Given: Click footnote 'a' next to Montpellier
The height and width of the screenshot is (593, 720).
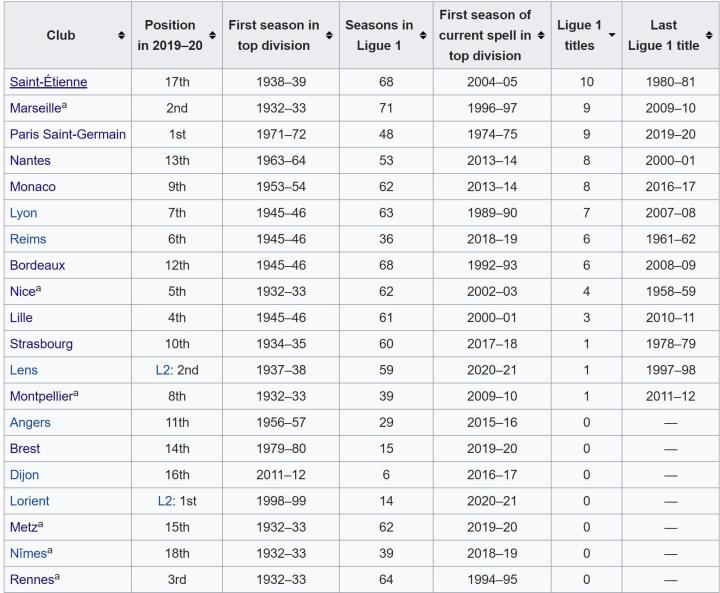Looking at the screenshot, I should pyautogui.click(x=75, y=393).
